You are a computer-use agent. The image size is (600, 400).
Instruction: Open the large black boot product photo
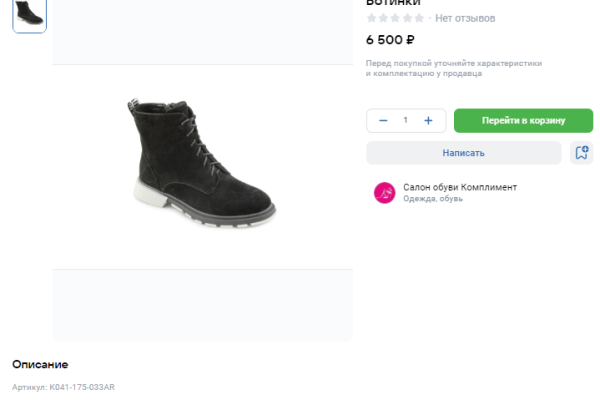[x=202, y=165]
